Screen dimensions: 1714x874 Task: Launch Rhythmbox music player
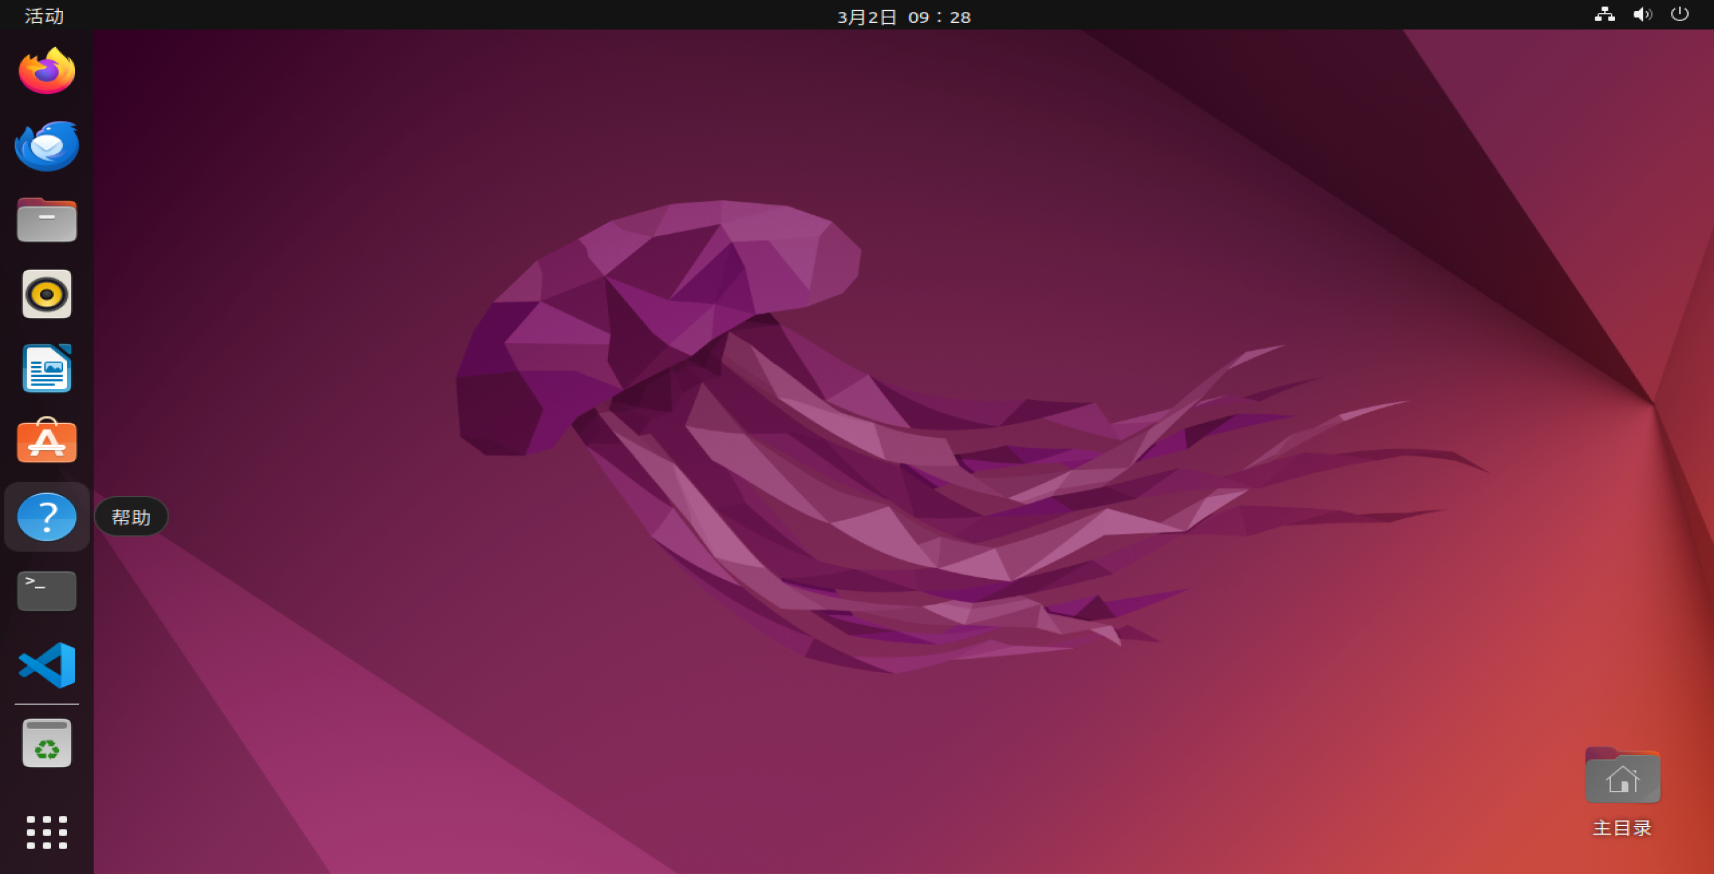[x=47, y=294]
